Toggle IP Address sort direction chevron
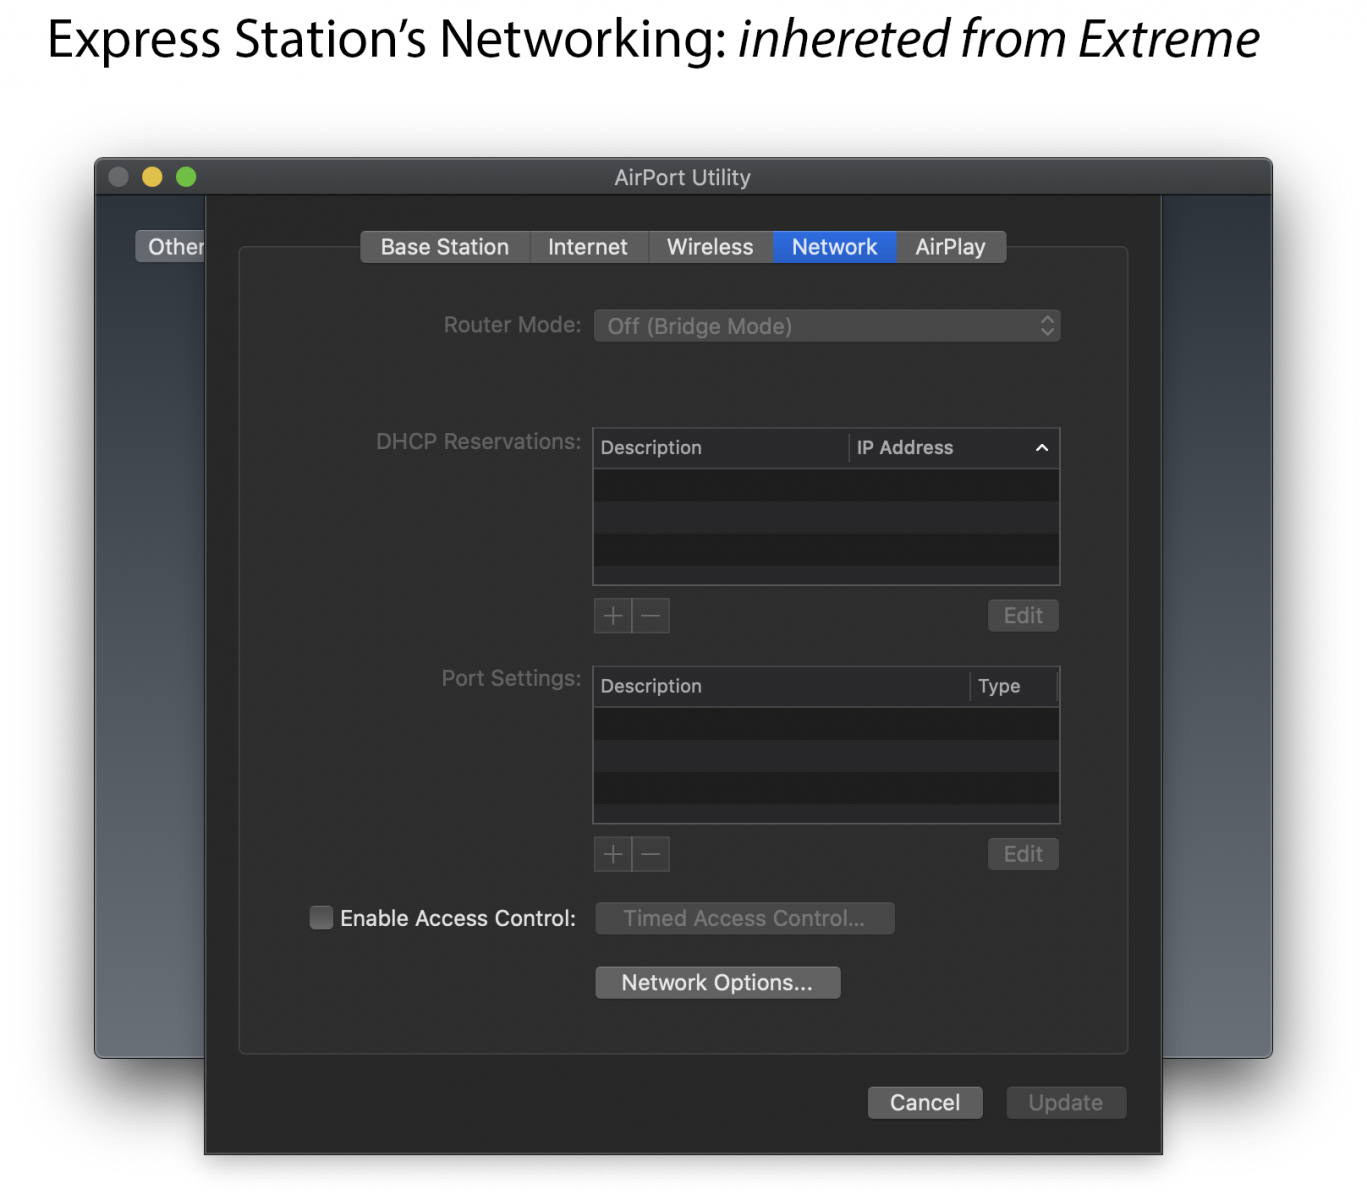Viewport: 1367px width, 1200px height. coord(1042,448)
